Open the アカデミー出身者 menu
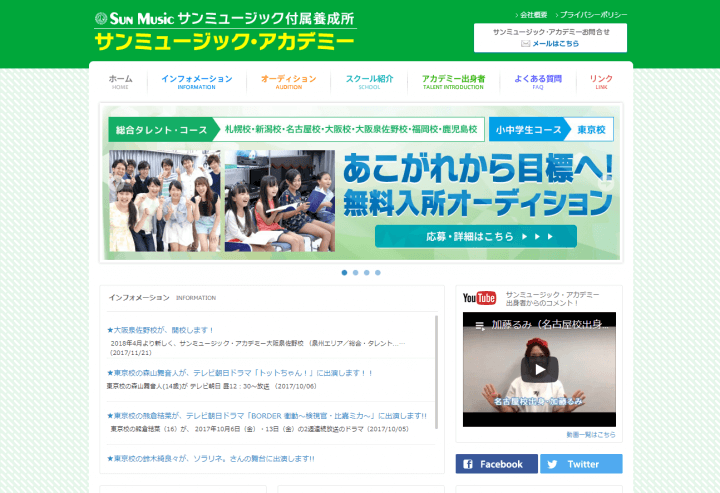Image resolution: width=720 pixels, height=493 pixels. point(453,82)
